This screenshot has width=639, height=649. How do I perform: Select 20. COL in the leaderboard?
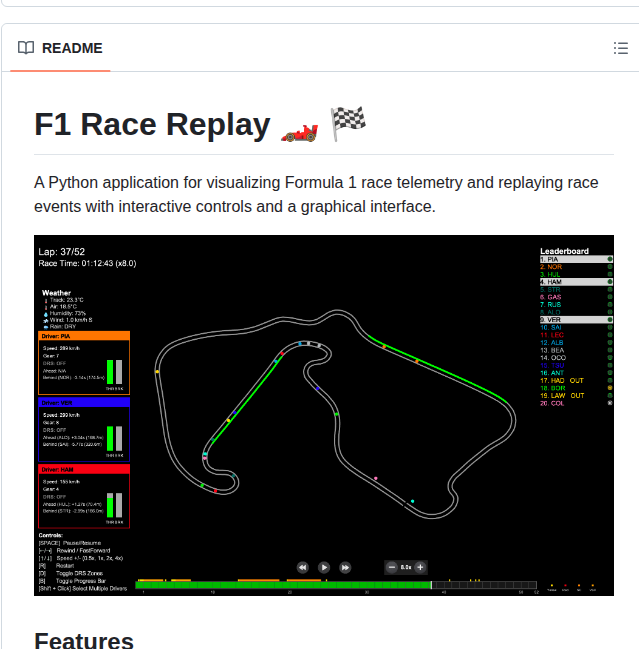576,403
